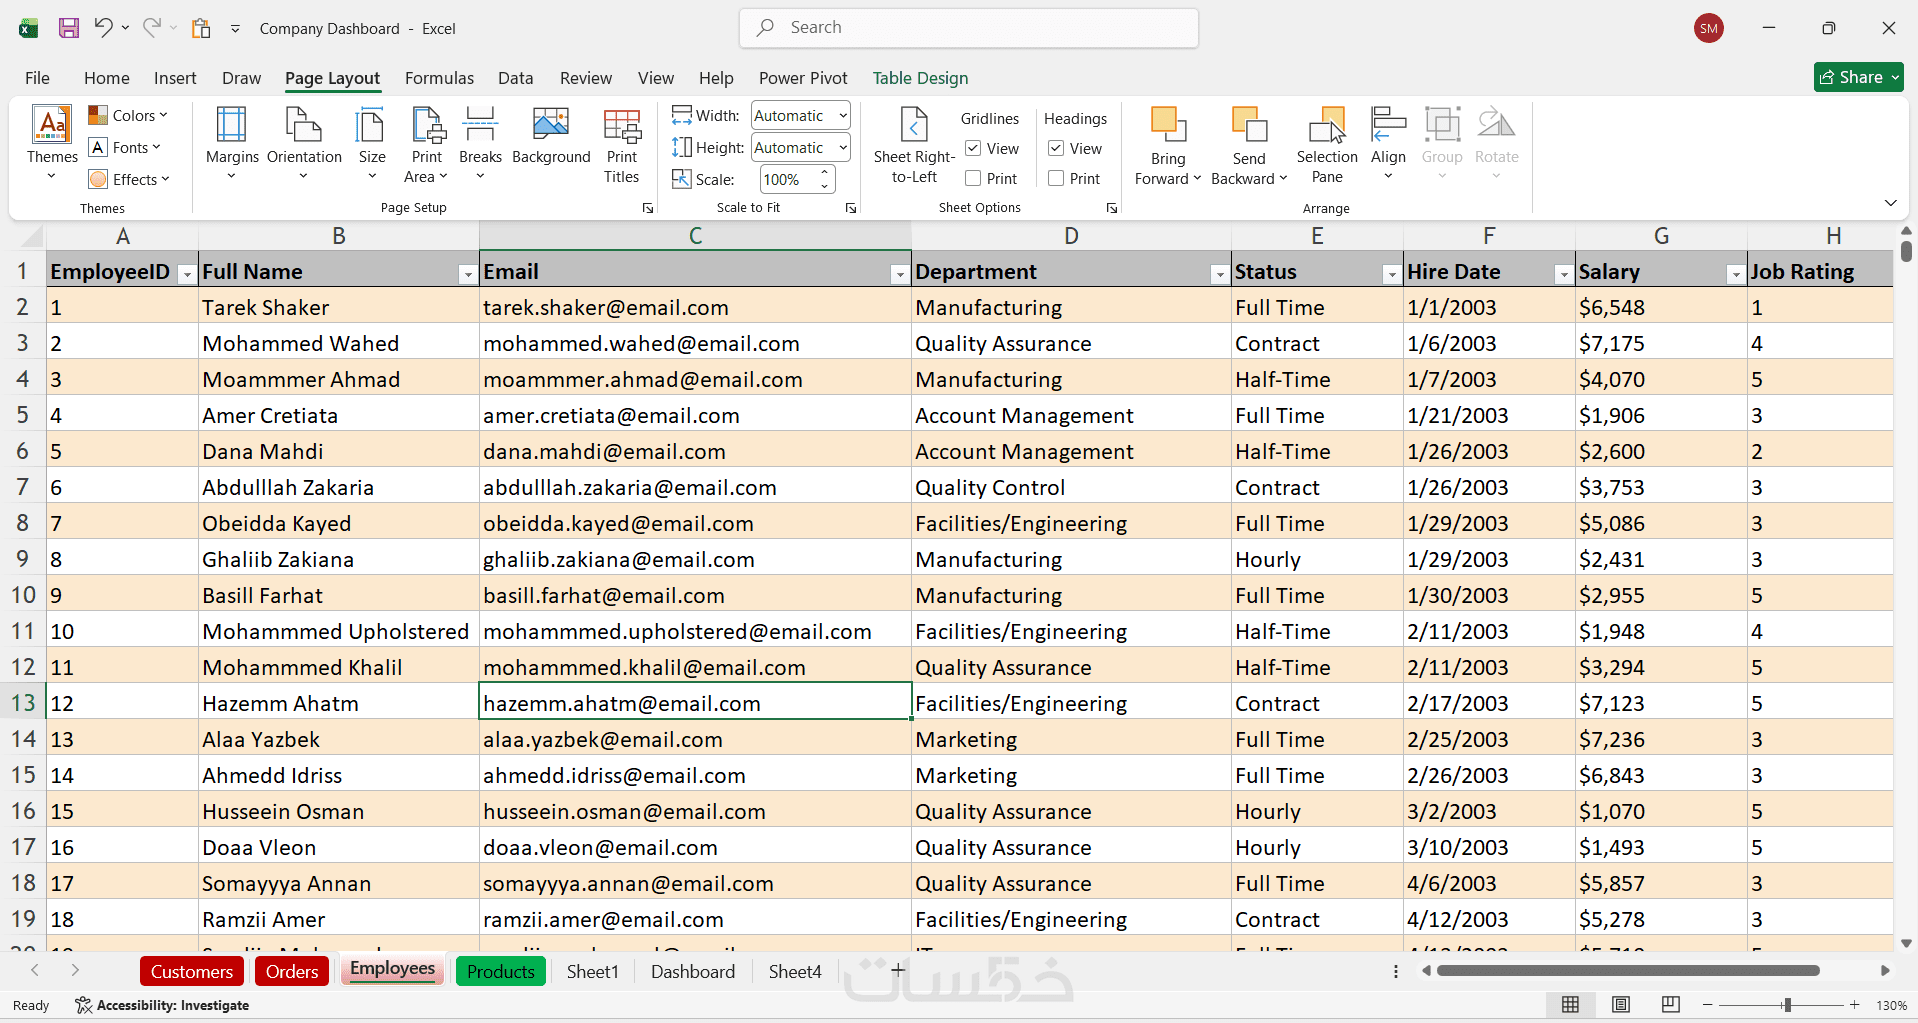
Task: Switch to the Customers sheet tab
Action: pyautogui.click(x=191, y=971)
